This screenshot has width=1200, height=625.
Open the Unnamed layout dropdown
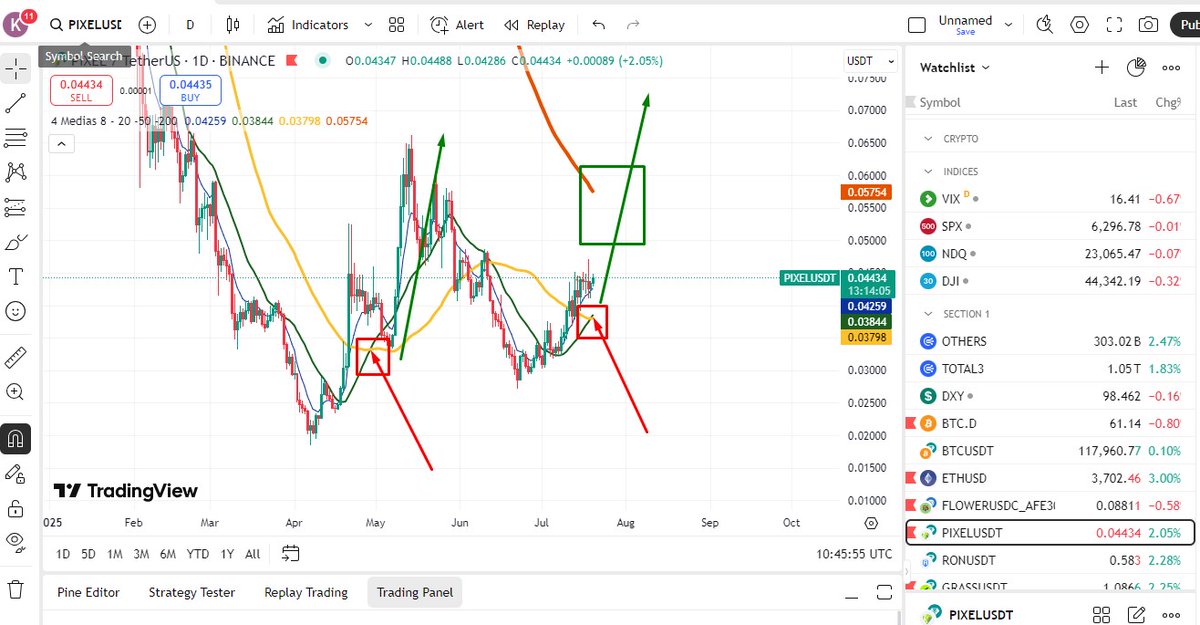click(x=1009, y=24)
